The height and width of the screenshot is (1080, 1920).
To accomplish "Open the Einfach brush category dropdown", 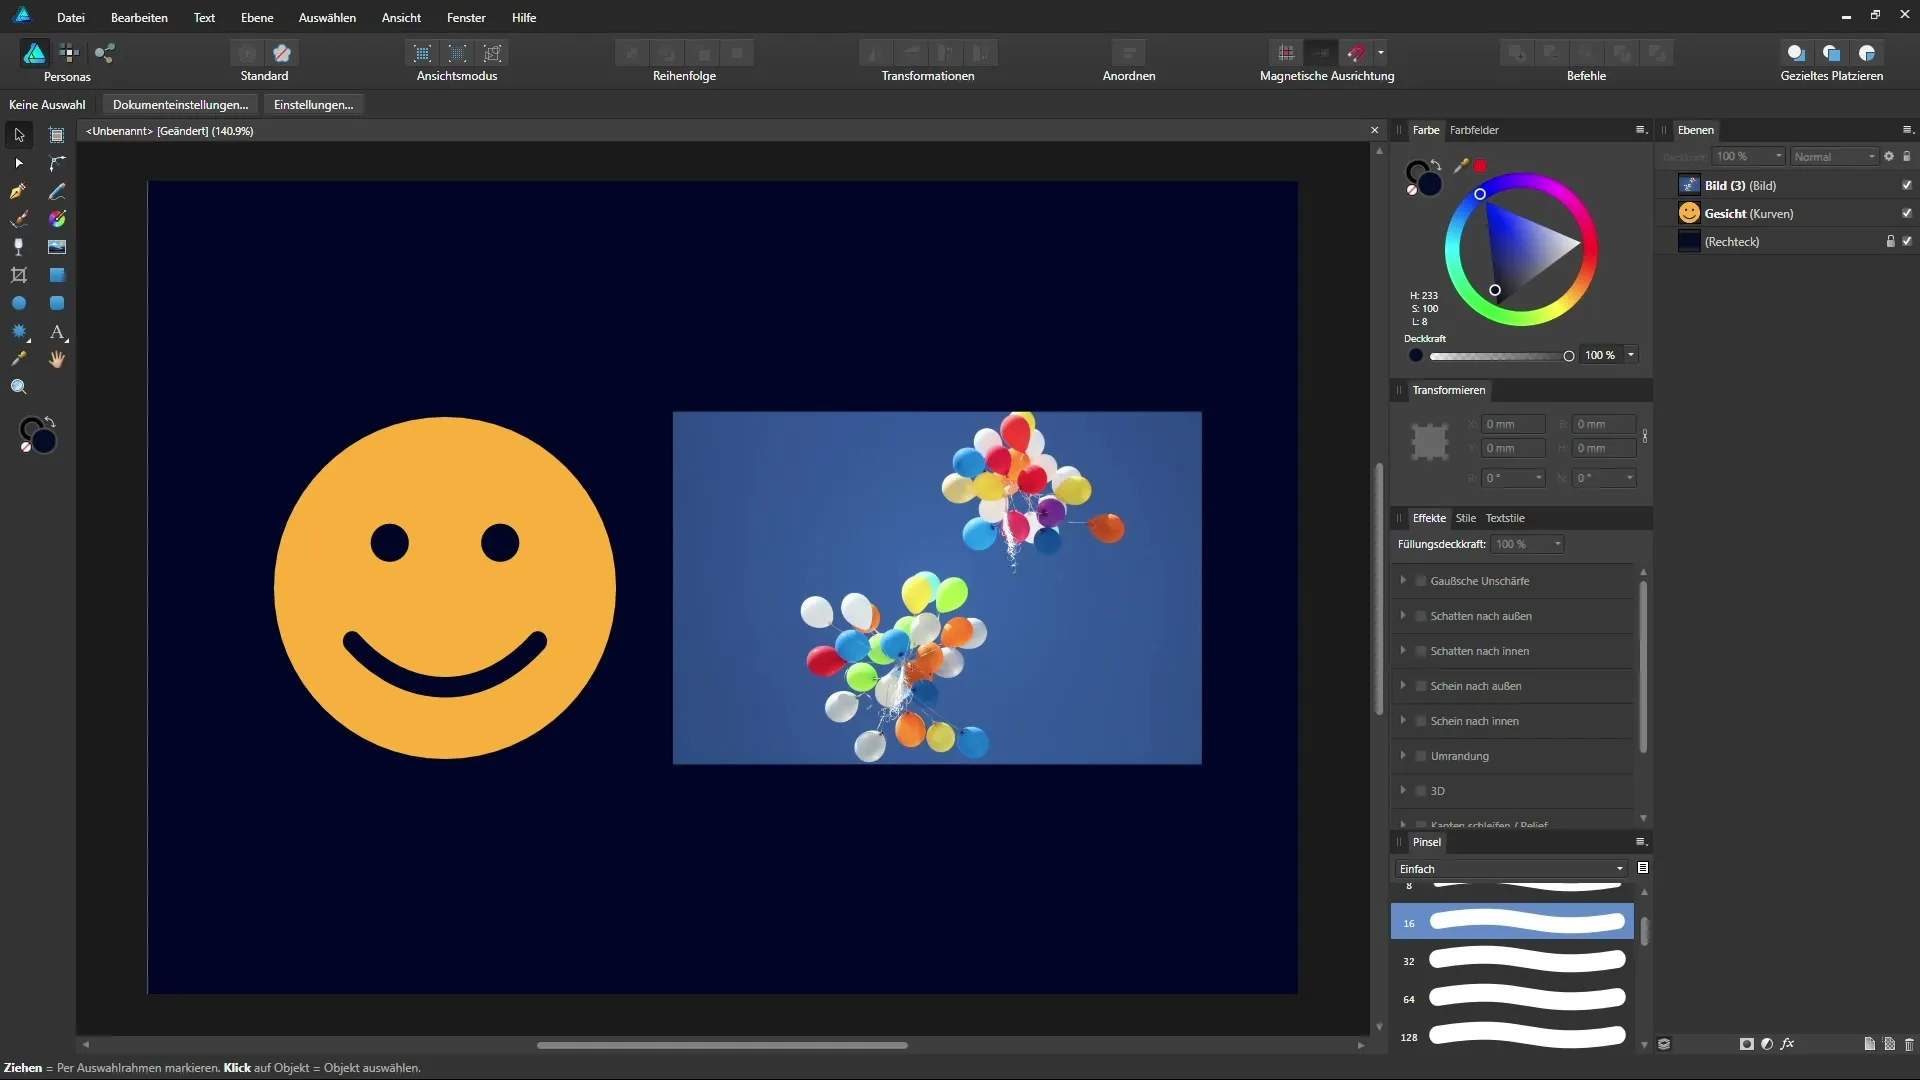I will [1511, 869].
